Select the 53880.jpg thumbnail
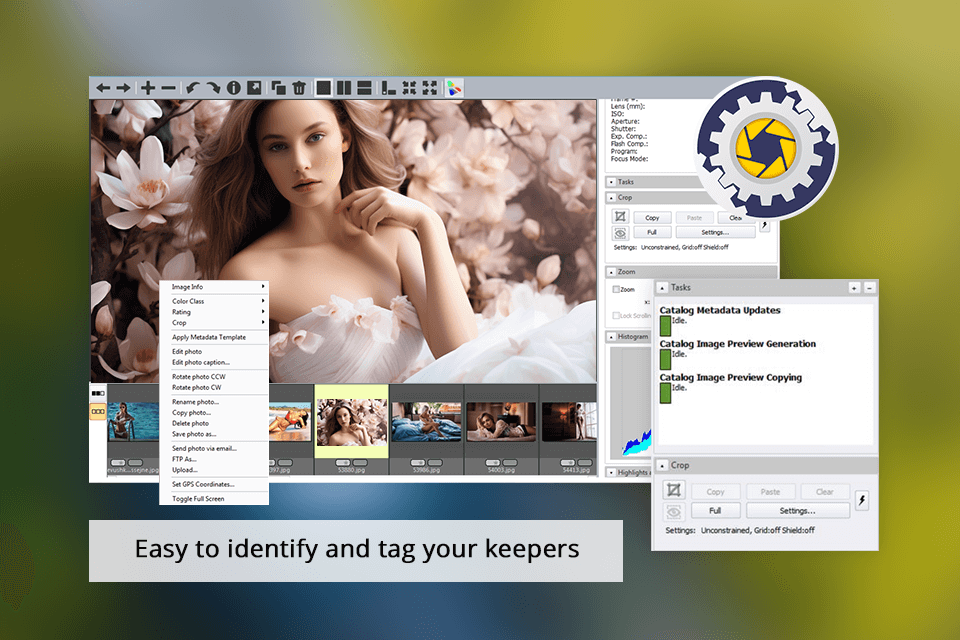The width and height of the screenshot is (960, 640). click(x=351, y=421)
